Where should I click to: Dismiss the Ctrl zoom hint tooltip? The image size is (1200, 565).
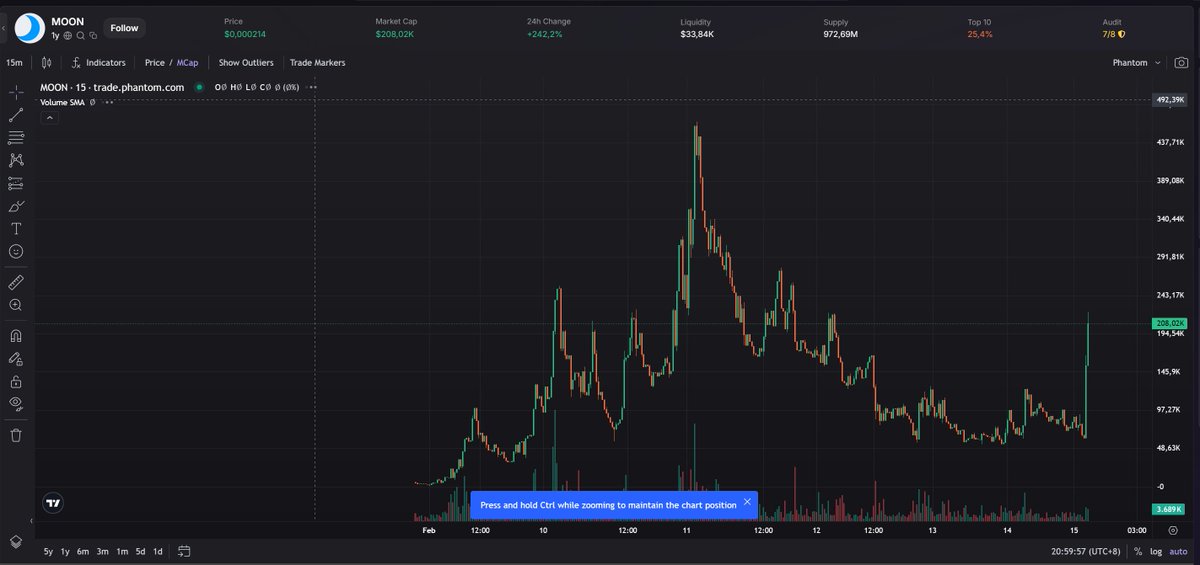(747, 502)
